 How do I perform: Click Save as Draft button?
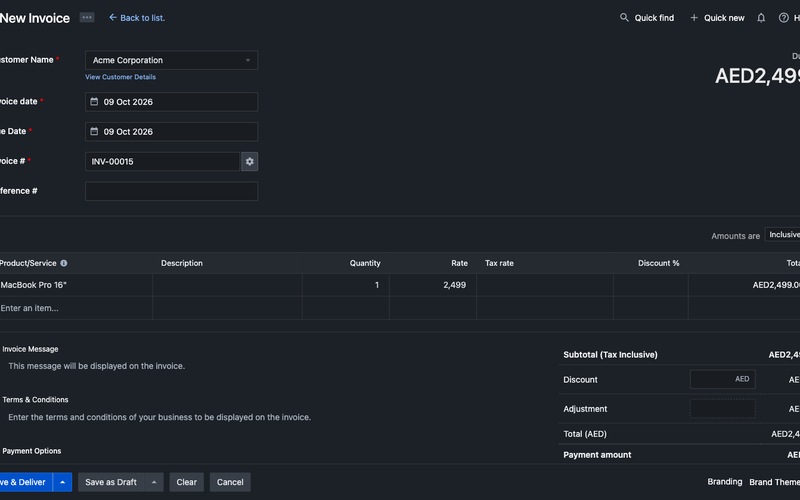point(111,482)
